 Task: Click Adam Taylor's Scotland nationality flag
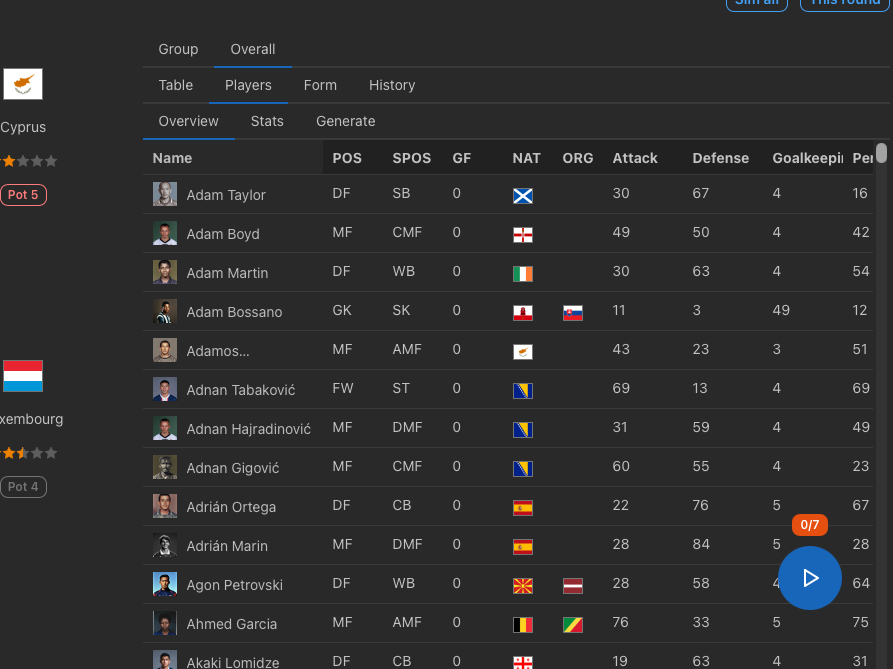click(x=523, y=196)
